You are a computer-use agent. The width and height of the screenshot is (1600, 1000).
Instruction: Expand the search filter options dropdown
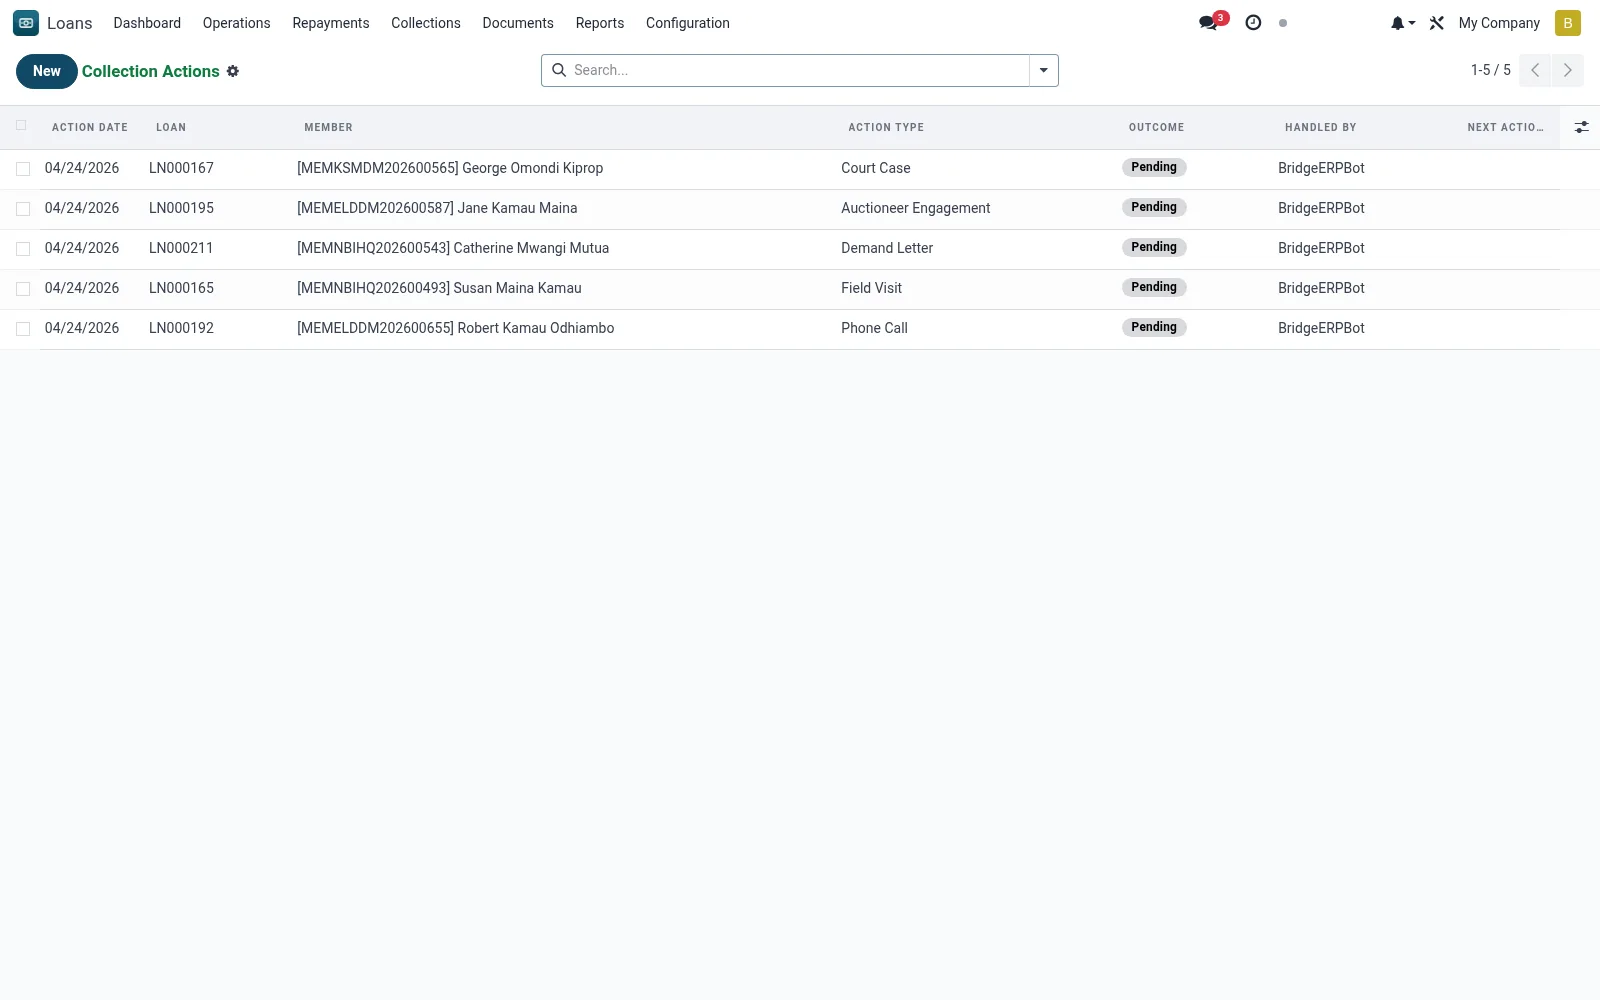[x=1043, y=70]
